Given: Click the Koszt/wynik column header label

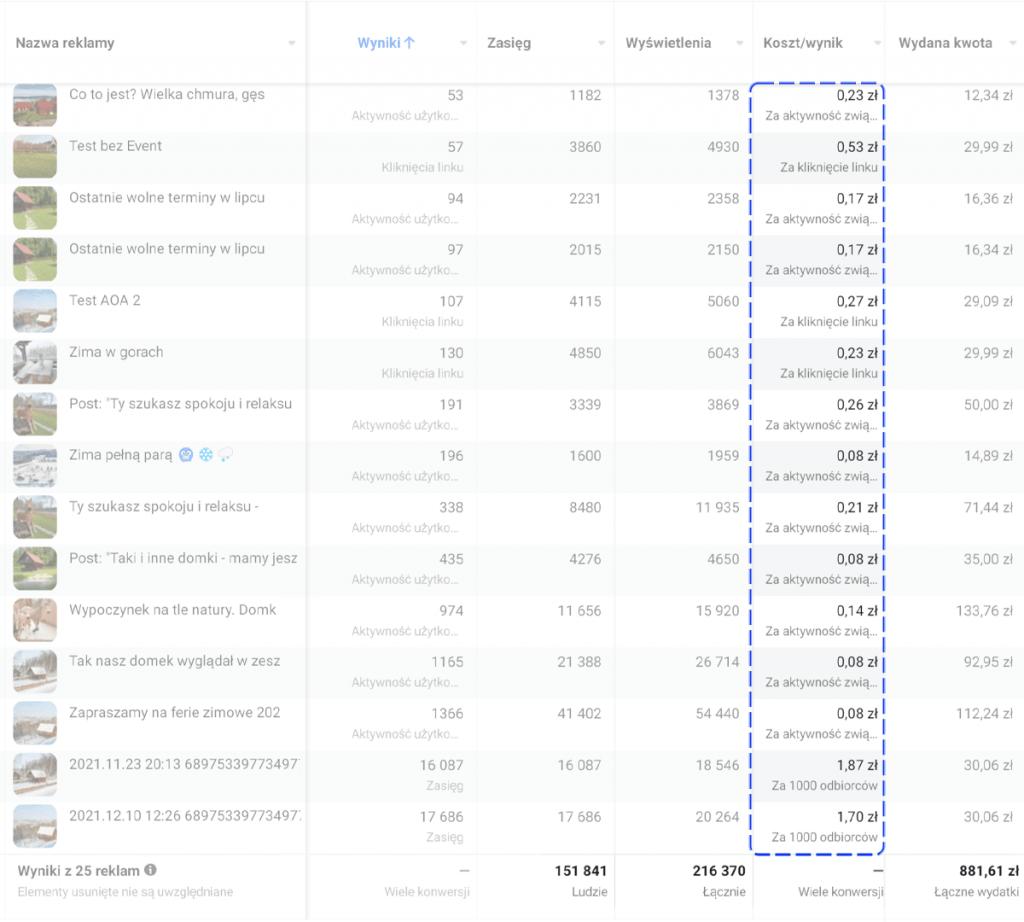Looking at the screenshot, I should pos(802,43).
